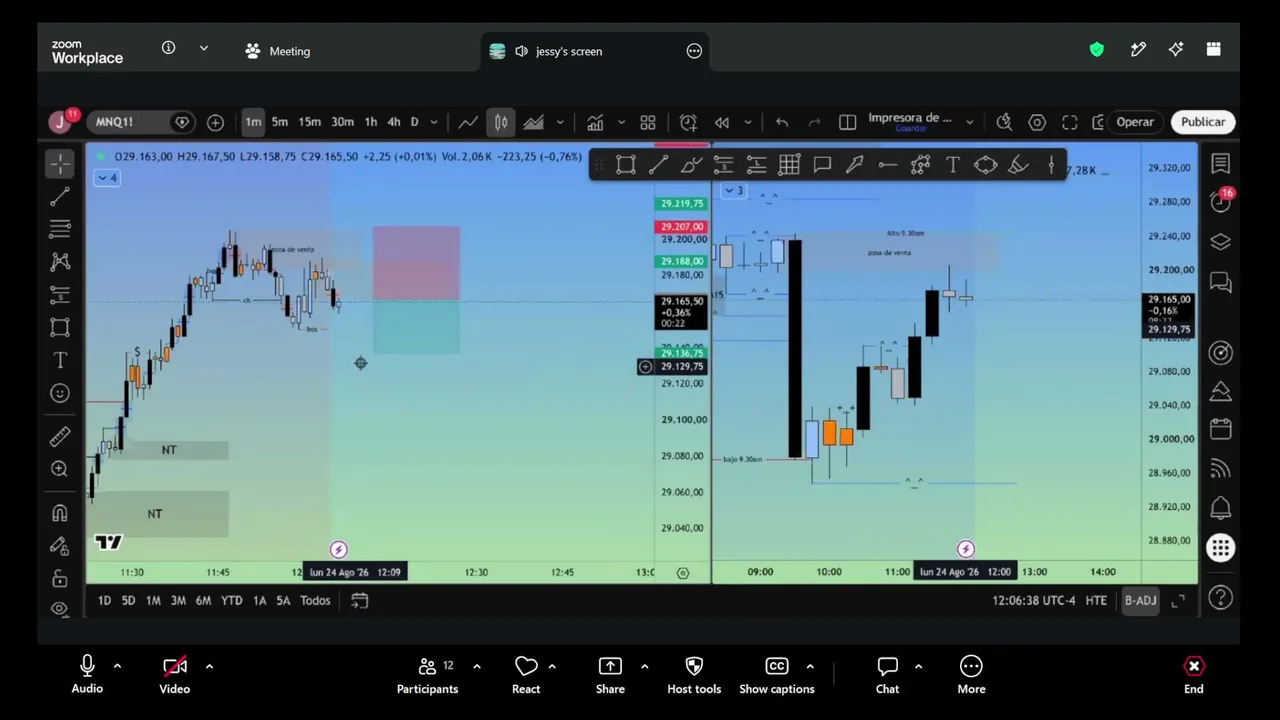
Task: Pick callout tool in floating drawing toolbar
Action: click(x=822, y=166)
